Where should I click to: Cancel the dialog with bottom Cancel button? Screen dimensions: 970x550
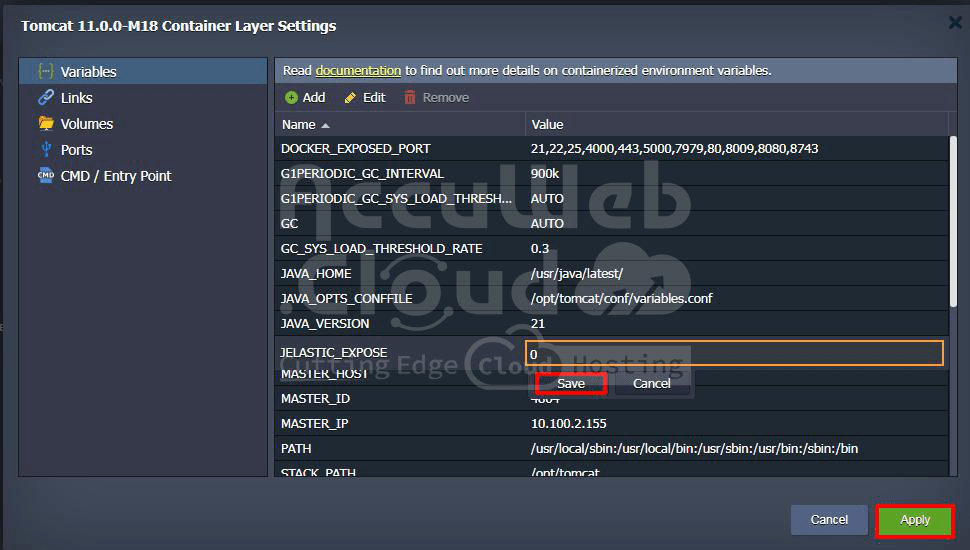(x=829, y=520)
